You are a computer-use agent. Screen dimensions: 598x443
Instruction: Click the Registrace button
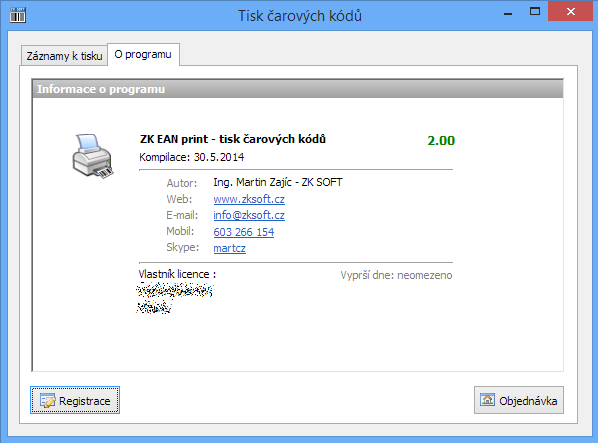click(75, 400)
